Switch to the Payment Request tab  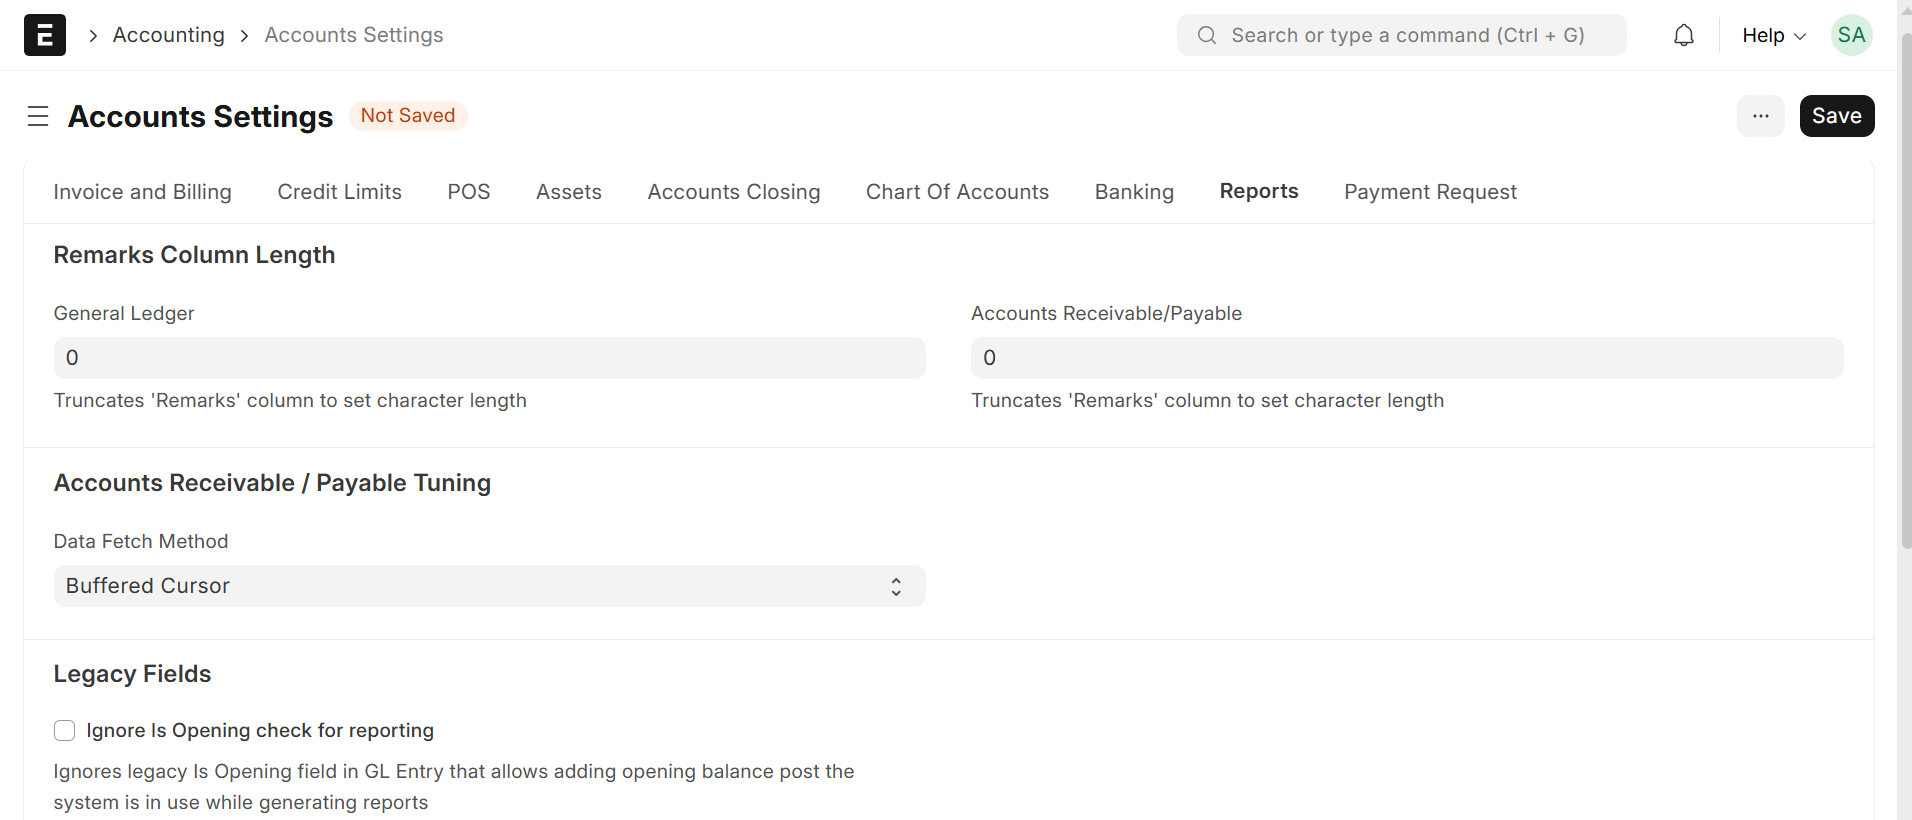1429,192
